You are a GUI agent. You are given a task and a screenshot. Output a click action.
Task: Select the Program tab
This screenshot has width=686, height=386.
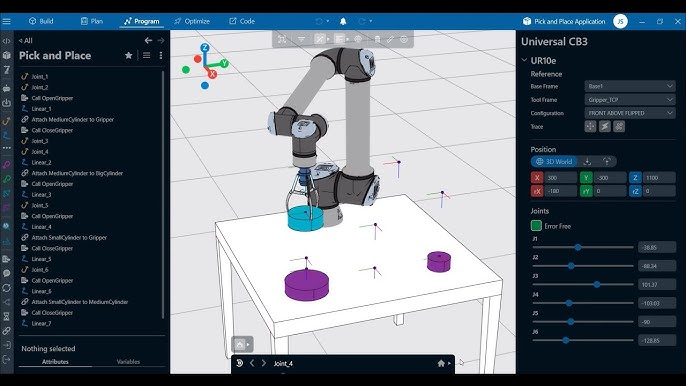[x=141, y=21]
